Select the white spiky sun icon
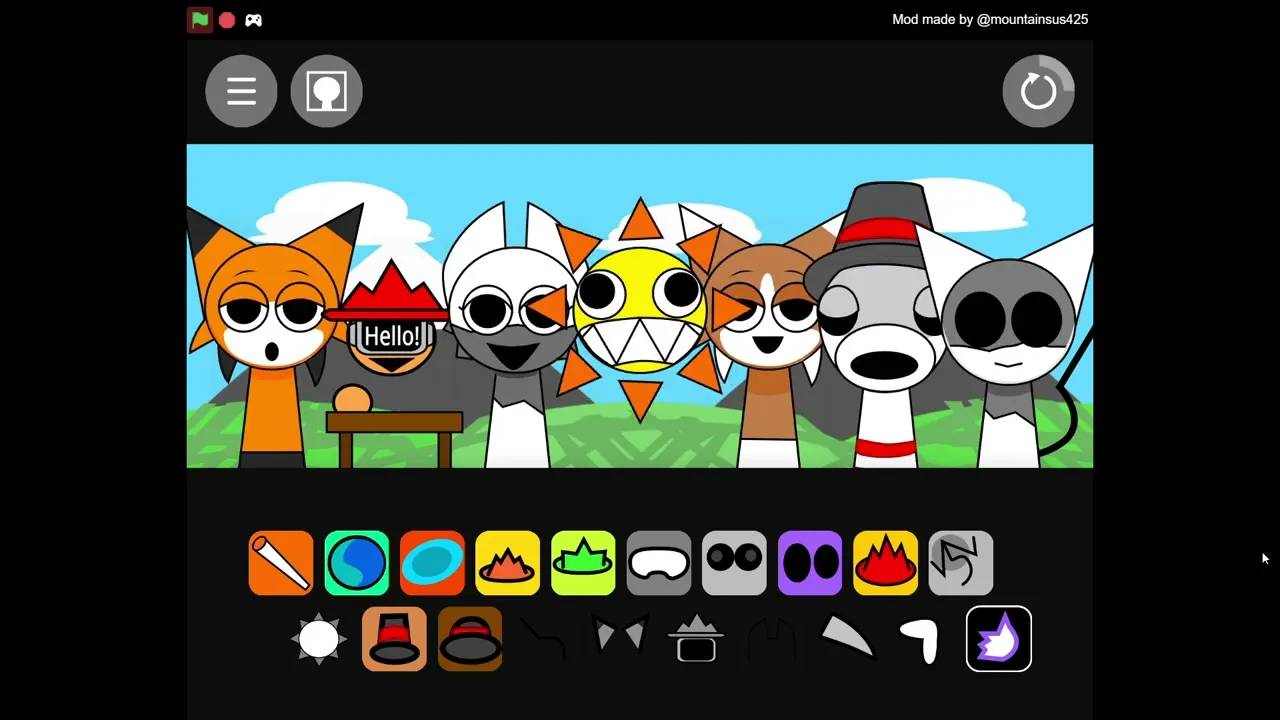This screenshot has height=720, width=1280. point(319,639)
